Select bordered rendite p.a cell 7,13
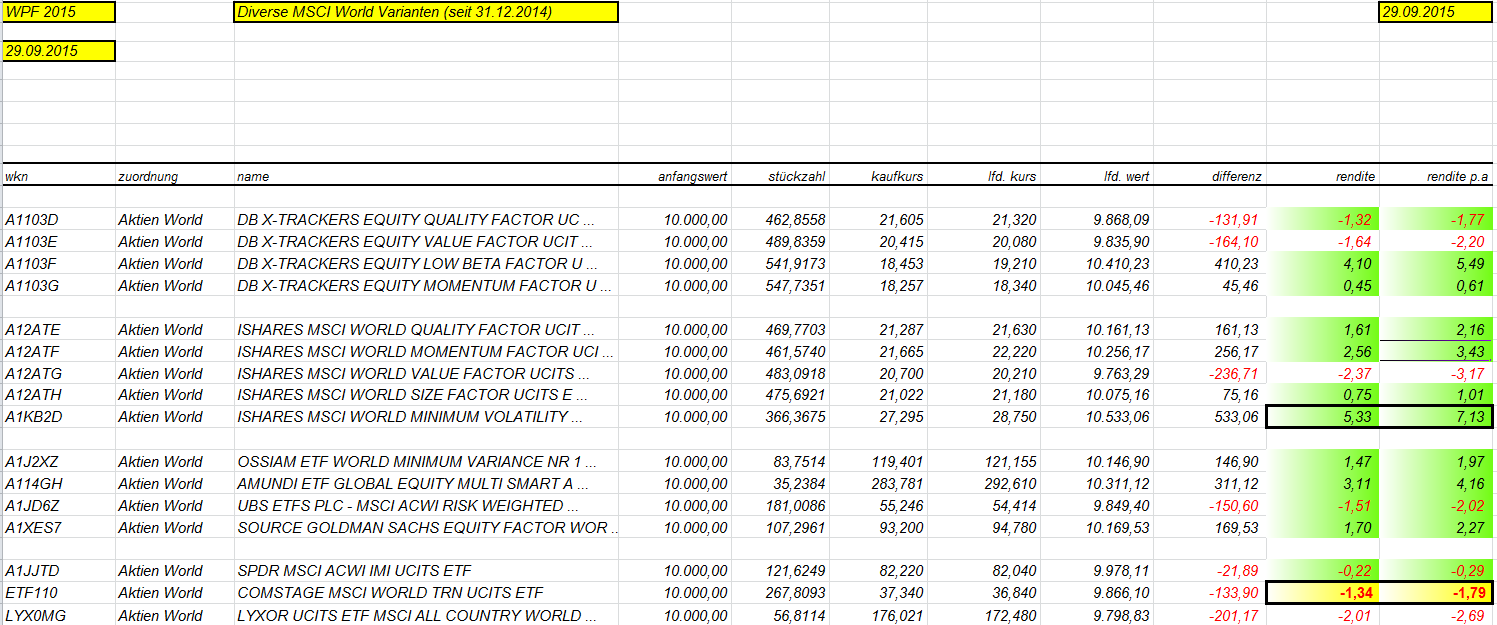 coord(1435,416)
